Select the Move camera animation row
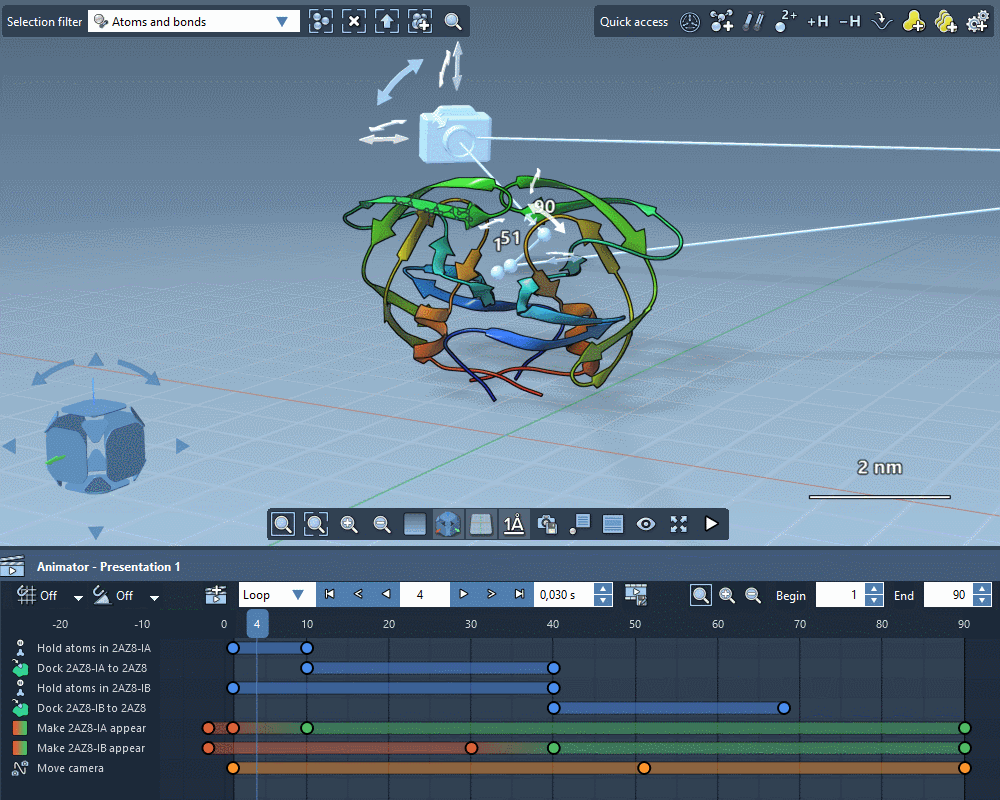Viewport: 1000px width, 800px height. pyautogui.click(x=70, y=768)
